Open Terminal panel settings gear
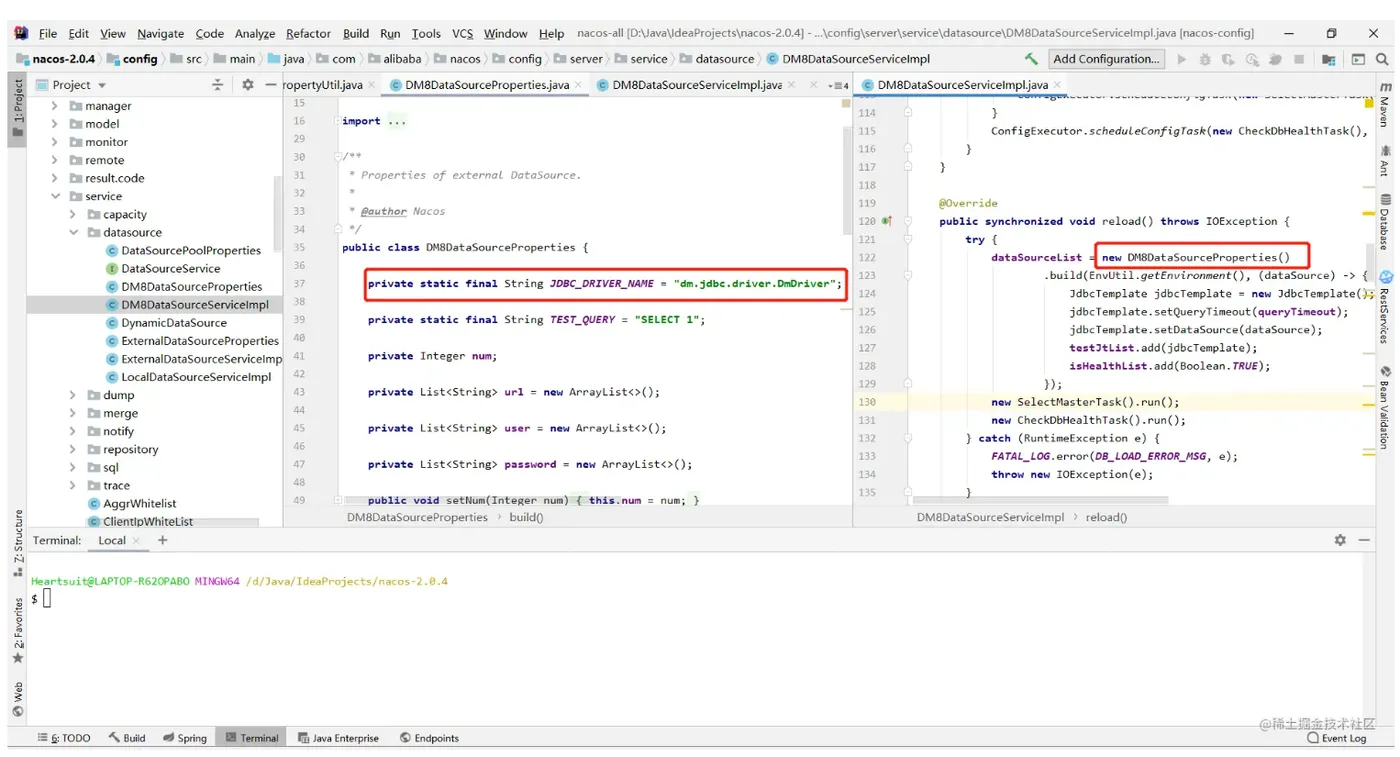1400x757 pixels. click(1340, 540)
